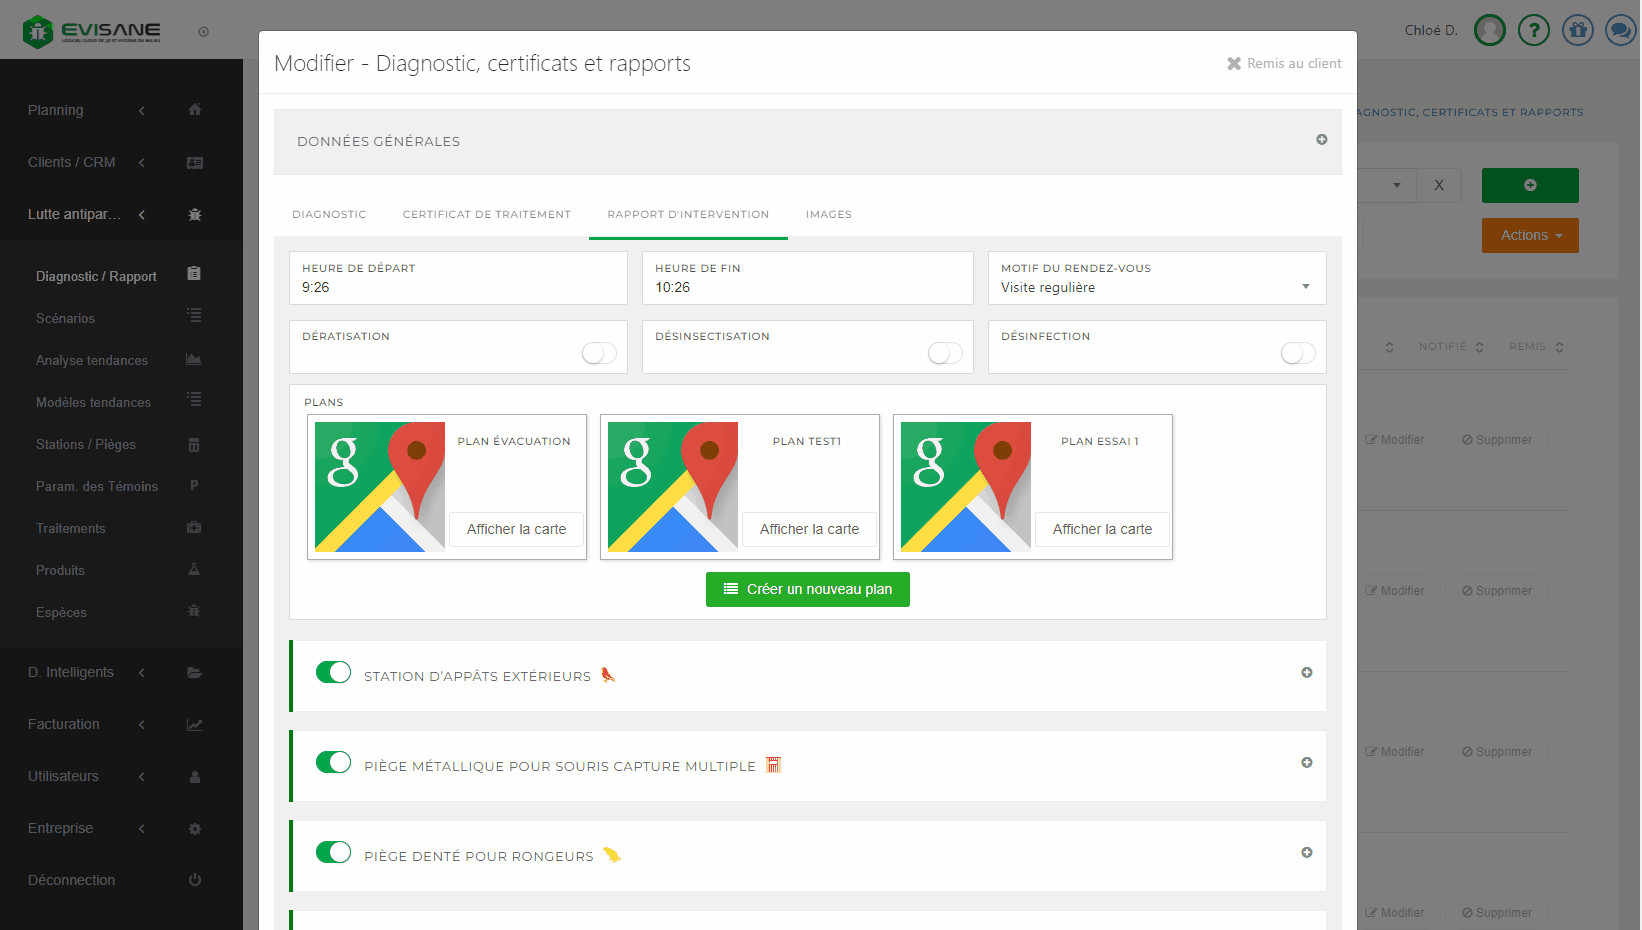1642x930 pixels.
Task: Open the chat messages icon
Action: 1620,30
